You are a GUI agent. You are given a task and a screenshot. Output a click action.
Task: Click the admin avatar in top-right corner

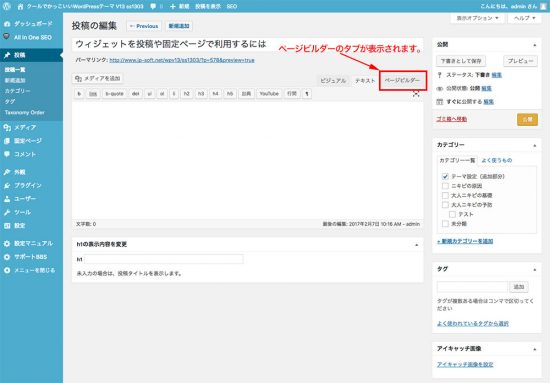click(x=543, y=6)
